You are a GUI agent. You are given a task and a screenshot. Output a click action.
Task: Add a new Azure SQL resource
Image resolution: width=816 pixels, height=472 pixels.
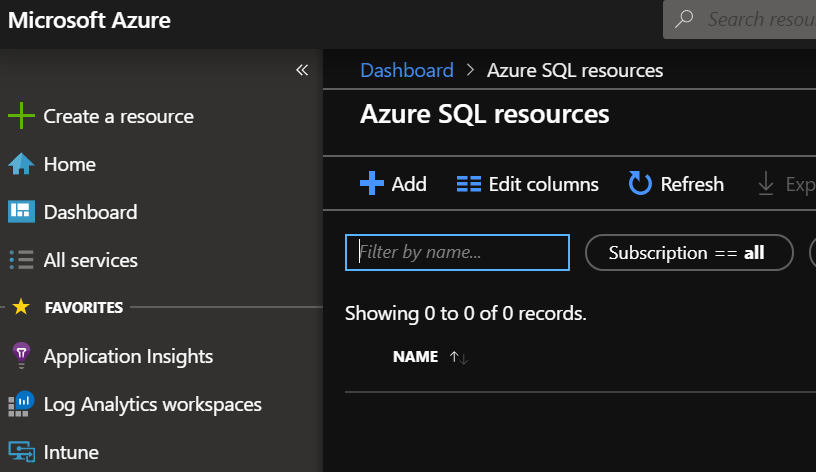pos(393,184)
